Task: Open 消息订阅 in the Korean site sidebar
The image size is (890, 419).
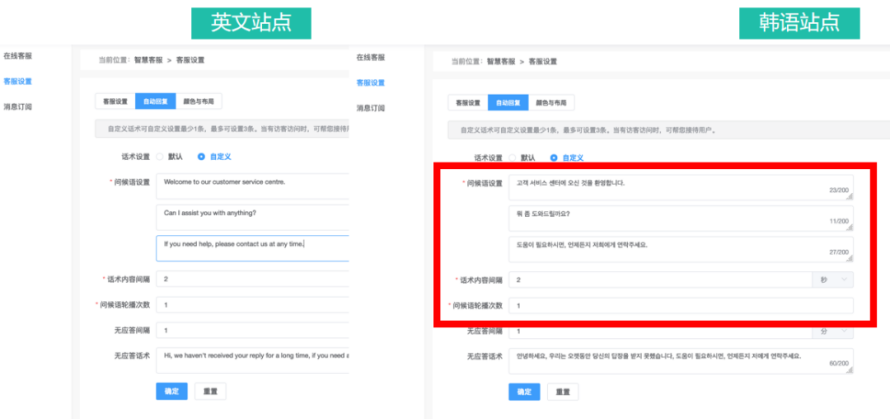Action: (x=371, y=108)
